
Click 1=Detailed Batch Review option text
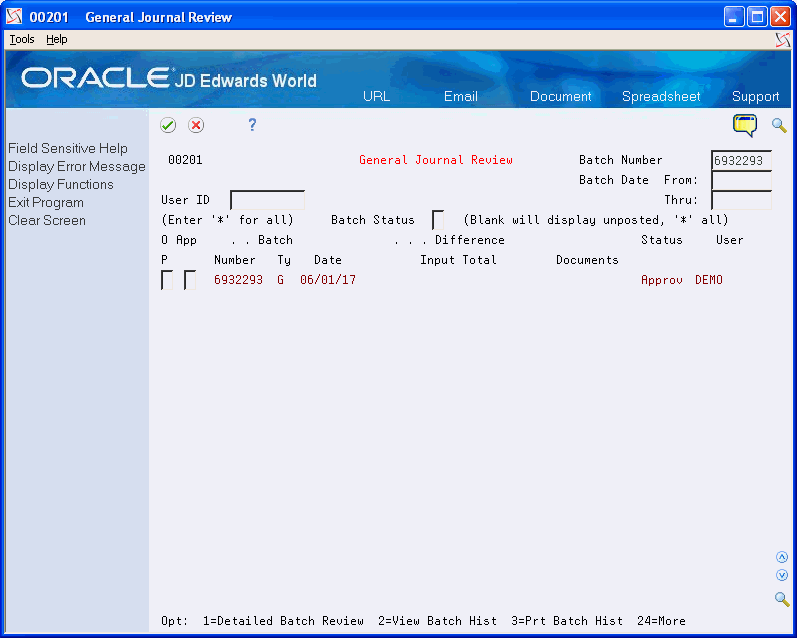[x=283, y=621]
